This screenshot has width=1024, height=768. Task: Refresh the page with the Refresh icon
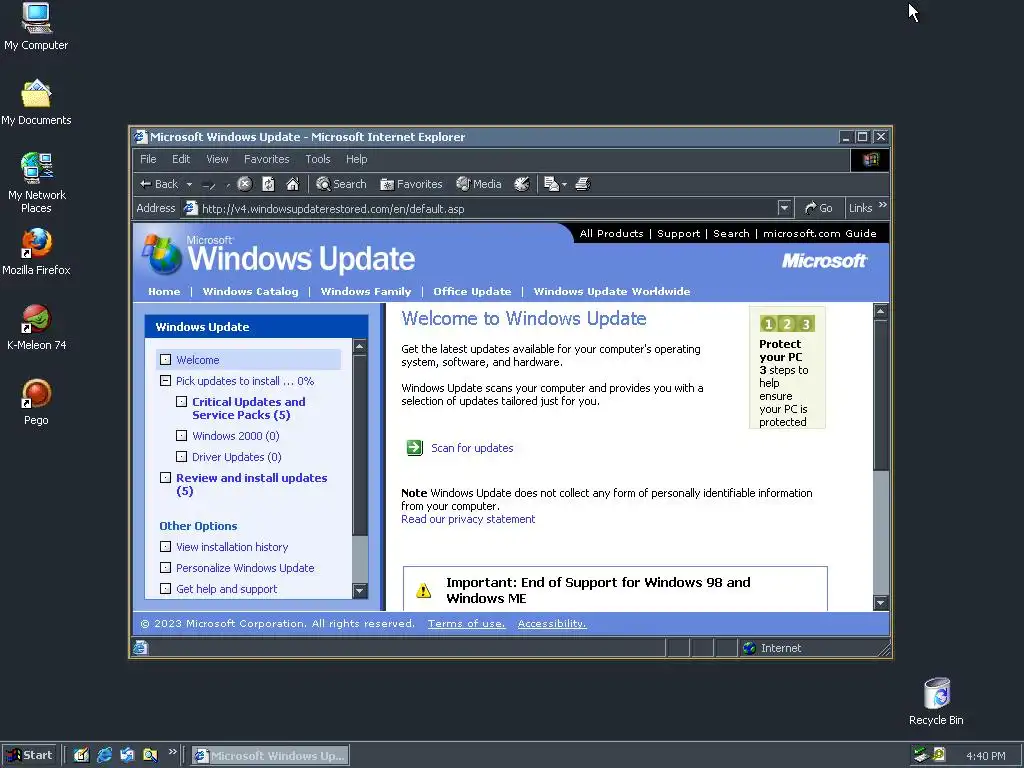point(268,184)
